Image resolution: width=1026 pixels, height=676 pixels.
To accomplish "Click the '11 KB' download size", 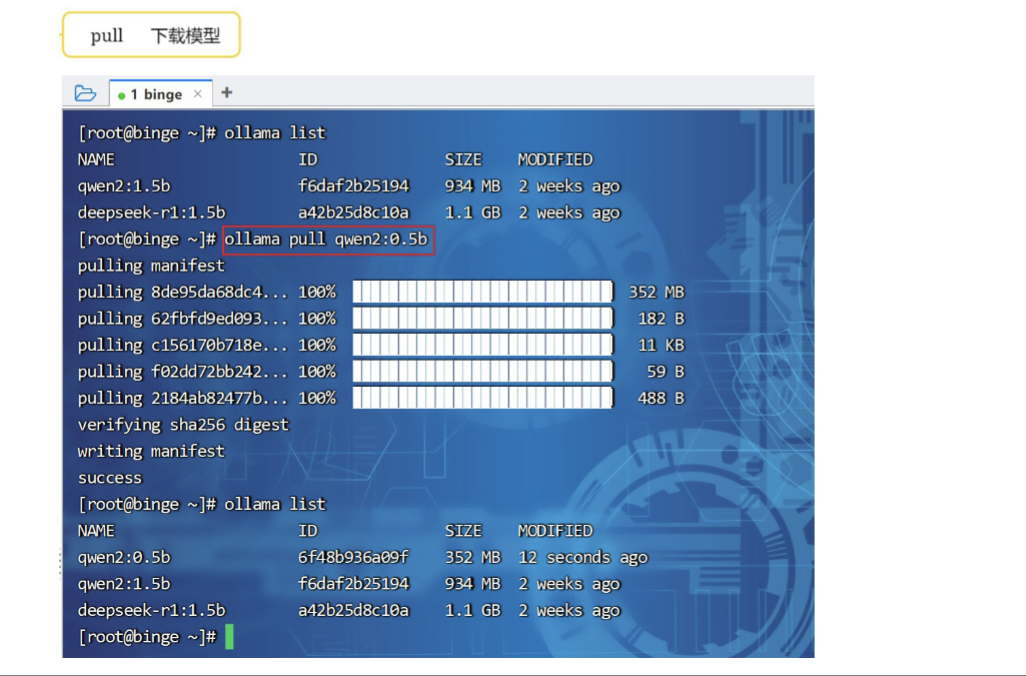I will (x=661, y=345).
